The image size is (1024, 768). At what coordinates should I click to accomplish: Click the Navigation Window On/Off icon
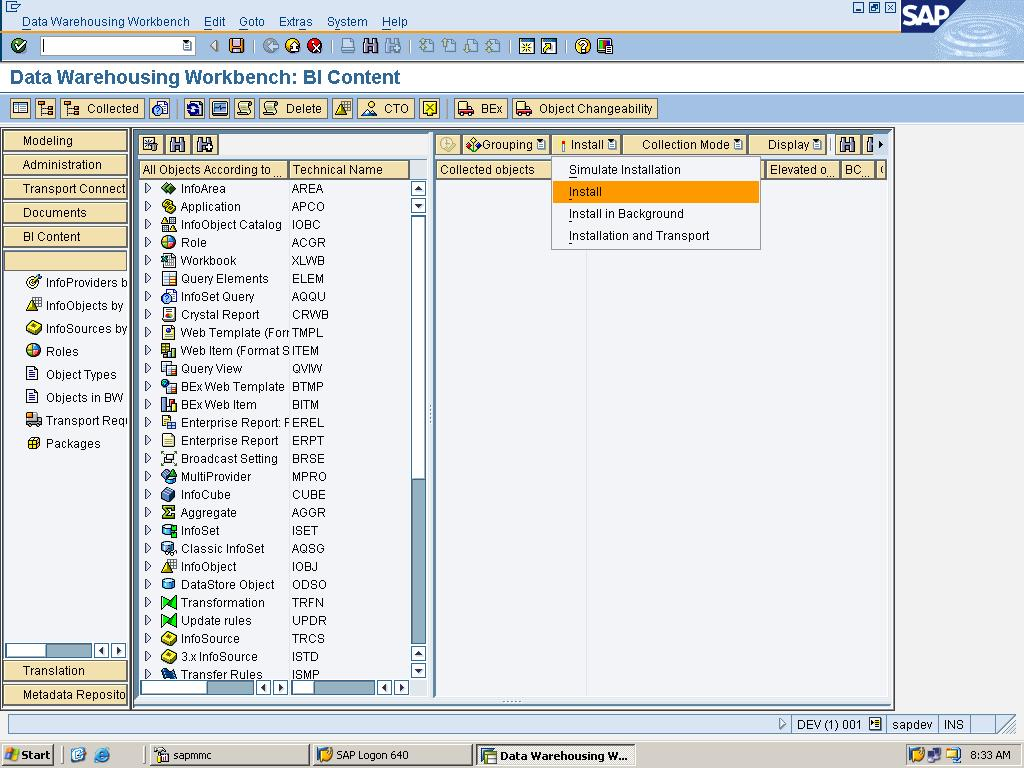click(21, 108)
